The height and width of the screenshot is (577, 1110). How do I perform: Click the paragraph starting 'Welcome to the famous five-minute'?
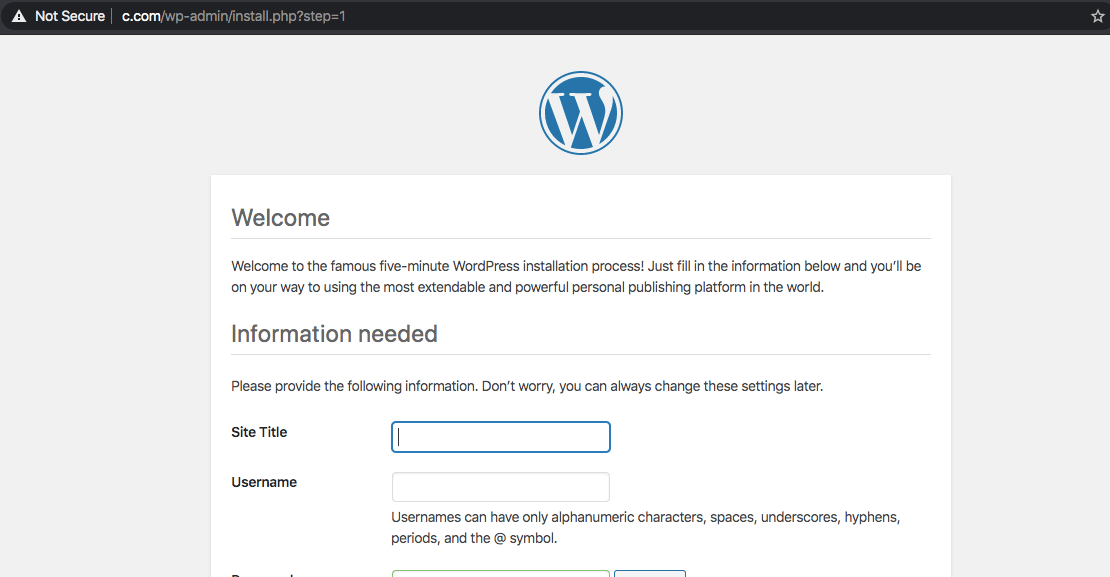click(576, 276)
